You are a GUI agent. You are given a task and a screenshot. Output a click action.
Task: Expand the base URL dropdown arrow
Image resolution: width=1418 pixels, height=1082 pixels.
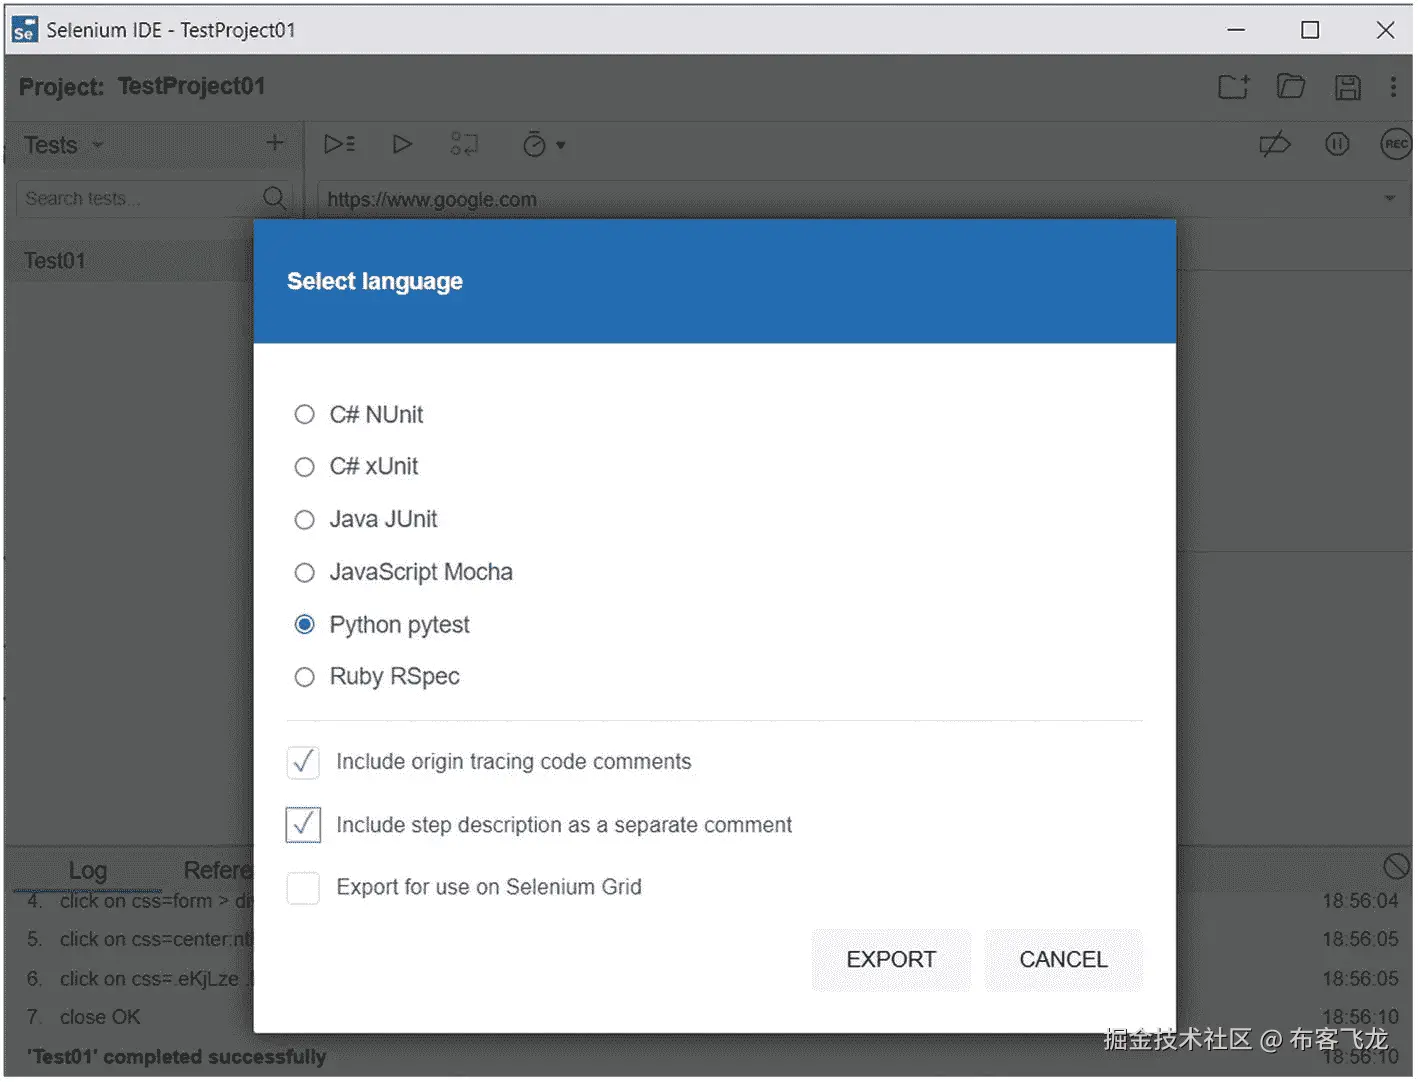1390,199
